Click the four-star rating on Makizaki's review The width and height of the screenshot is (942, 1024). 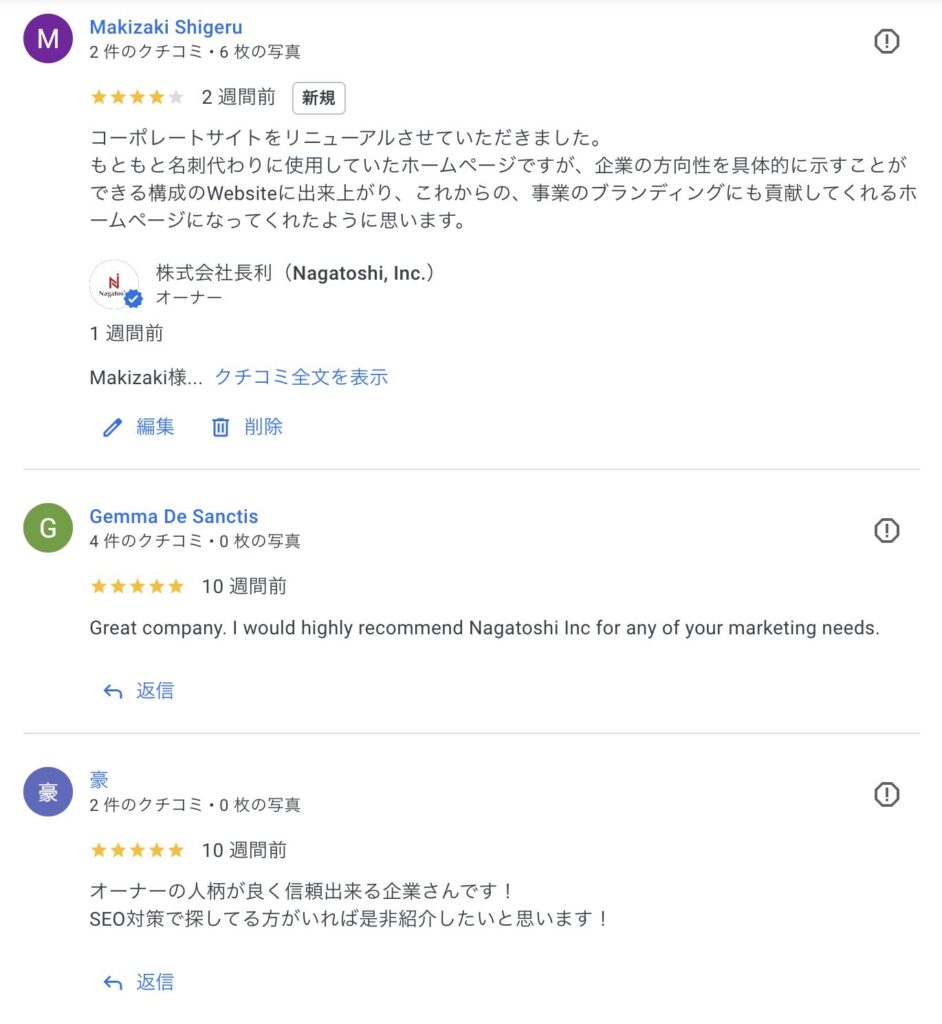(137, 98)
